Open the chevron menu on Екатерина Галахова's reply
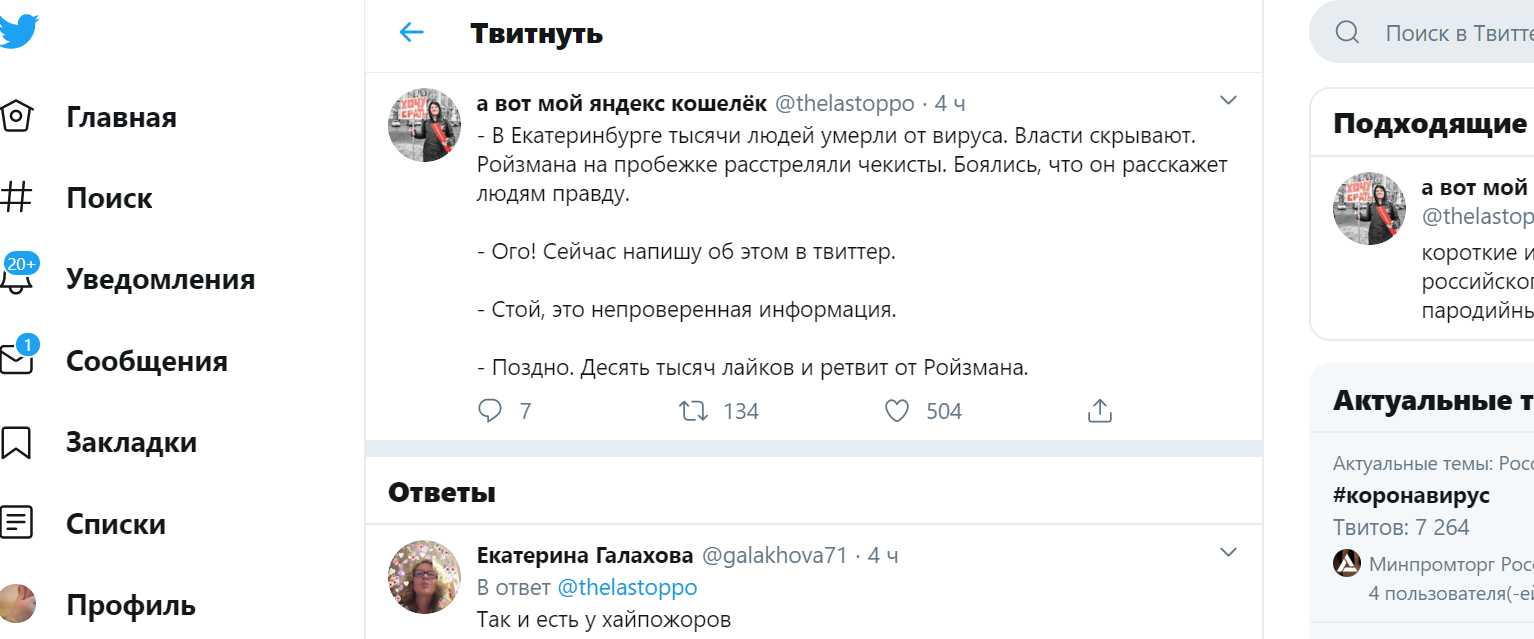This screenshot has height=639, width=1534. (1228, 553)
